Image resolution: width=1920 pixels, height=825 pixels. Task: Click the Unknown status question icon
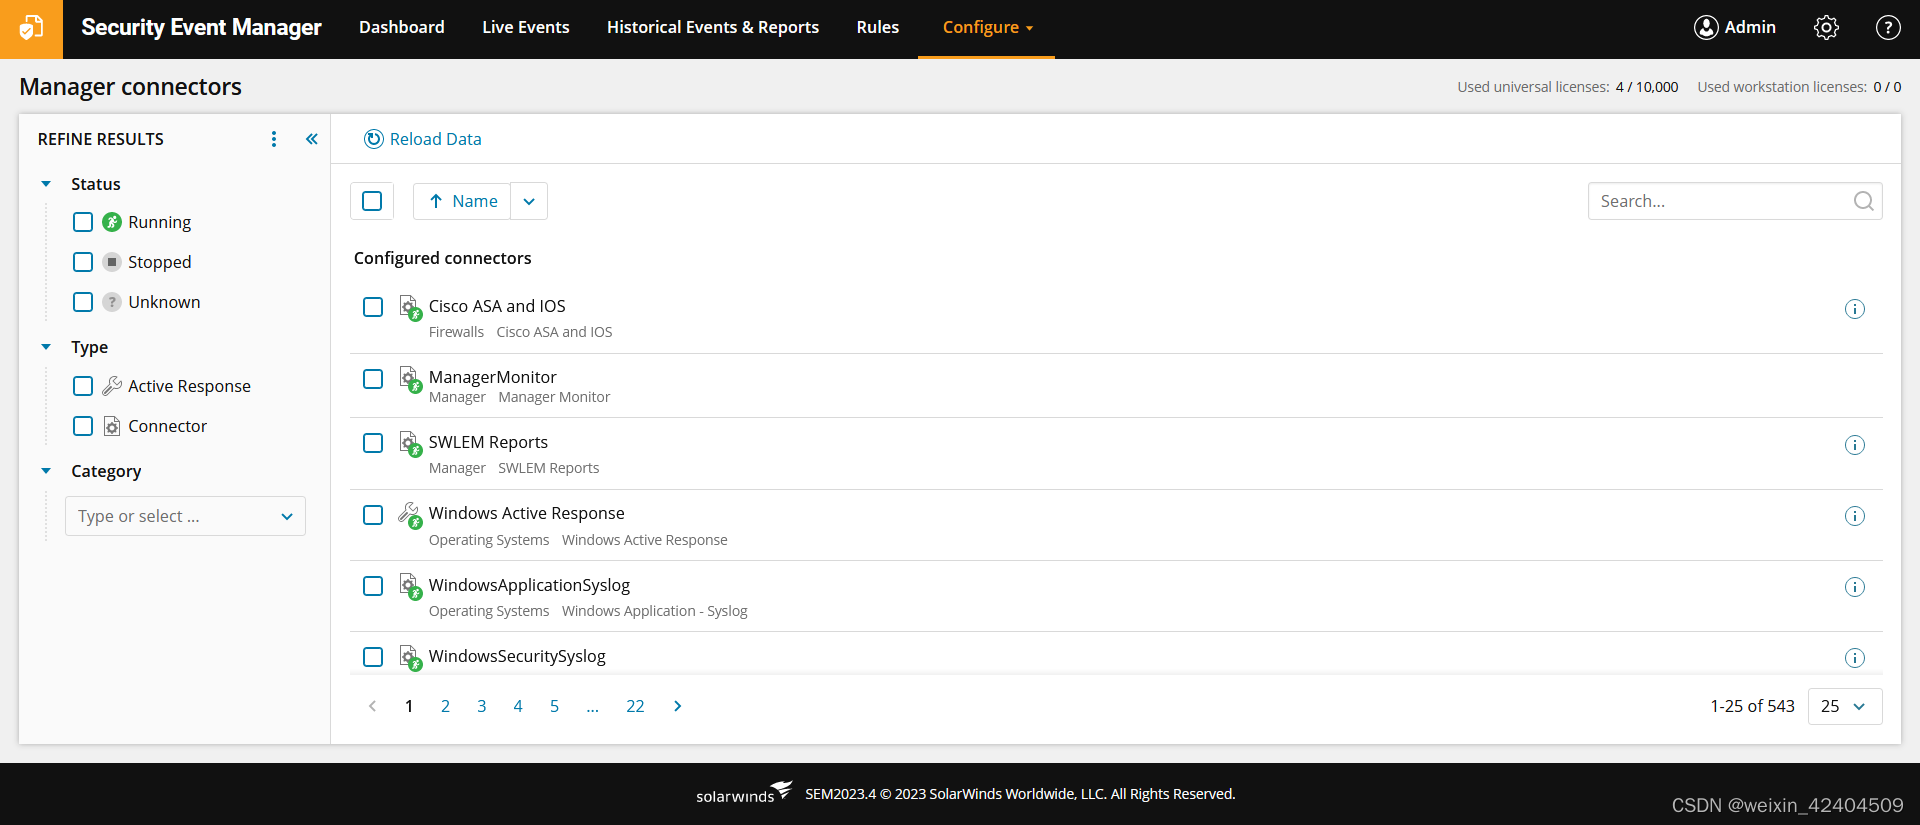point(112,302)
